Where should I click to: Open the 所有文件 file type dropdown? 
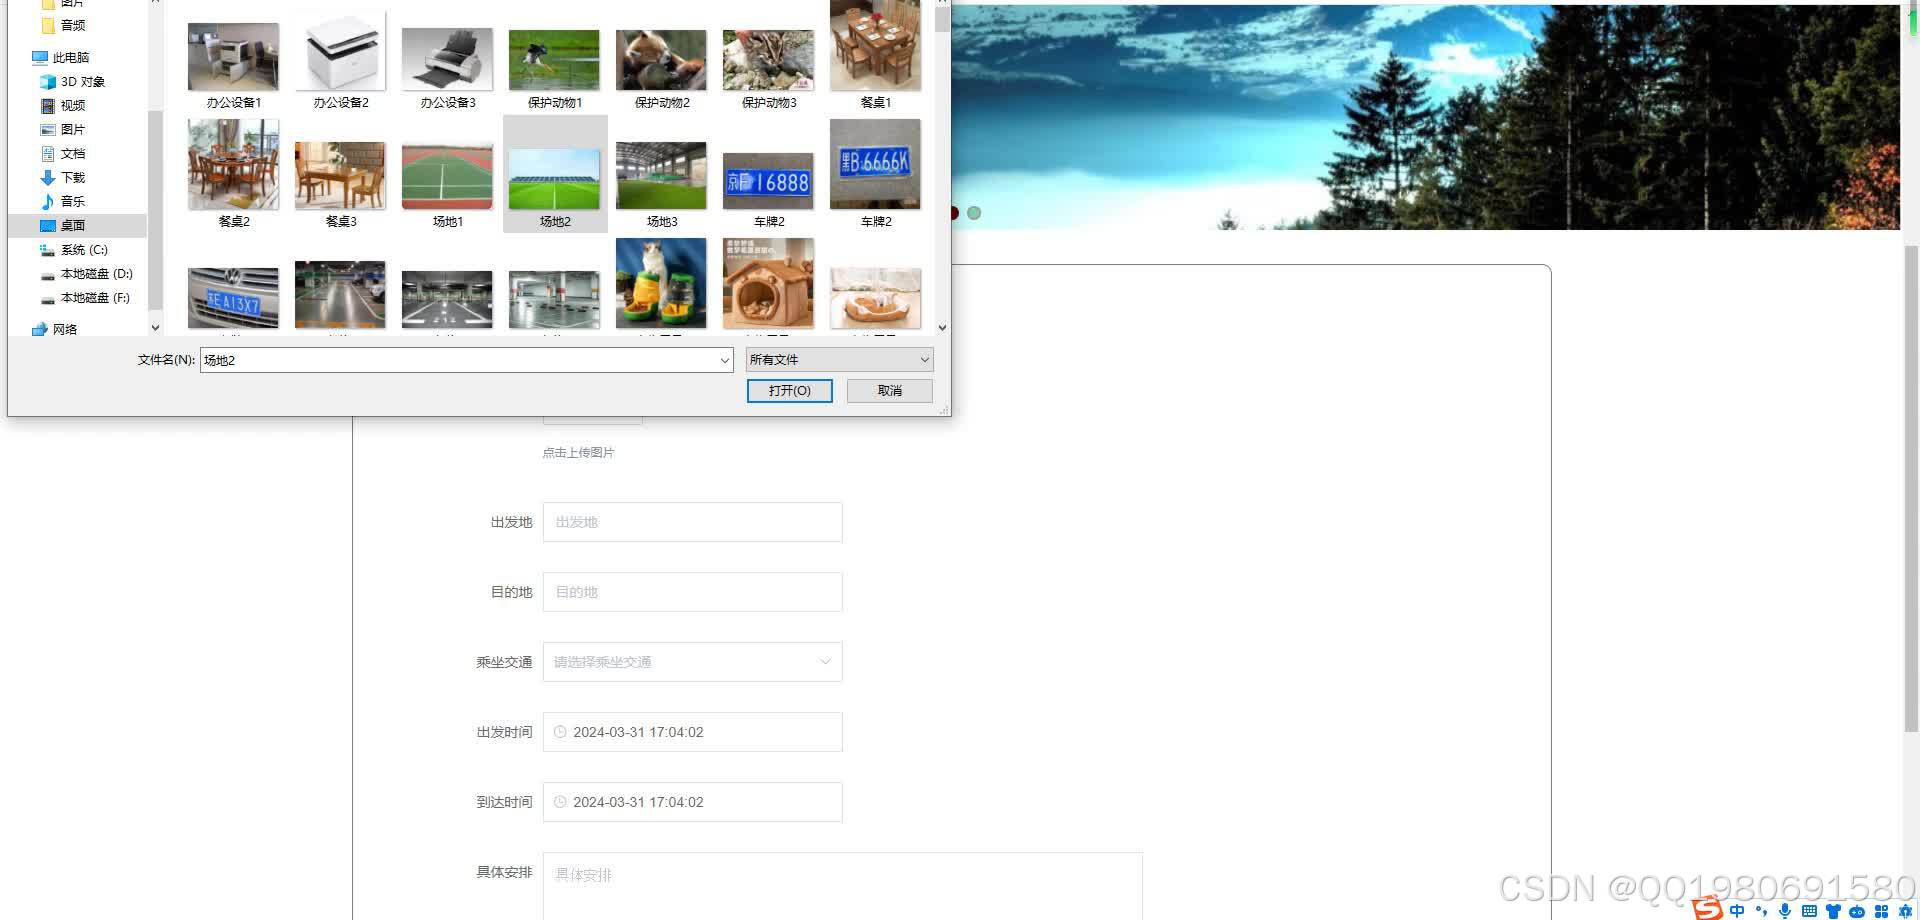click(839, 360)
